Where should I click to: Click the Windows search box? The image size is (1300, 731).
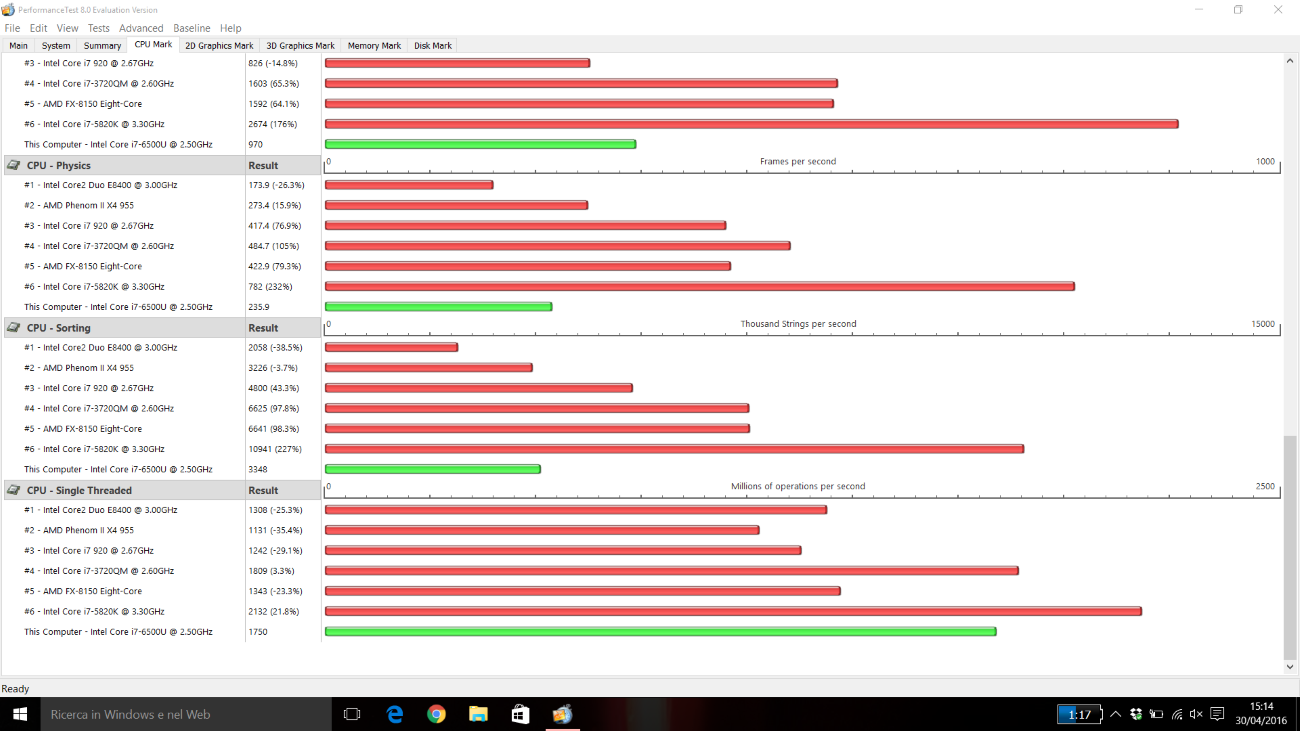point(186,714)
